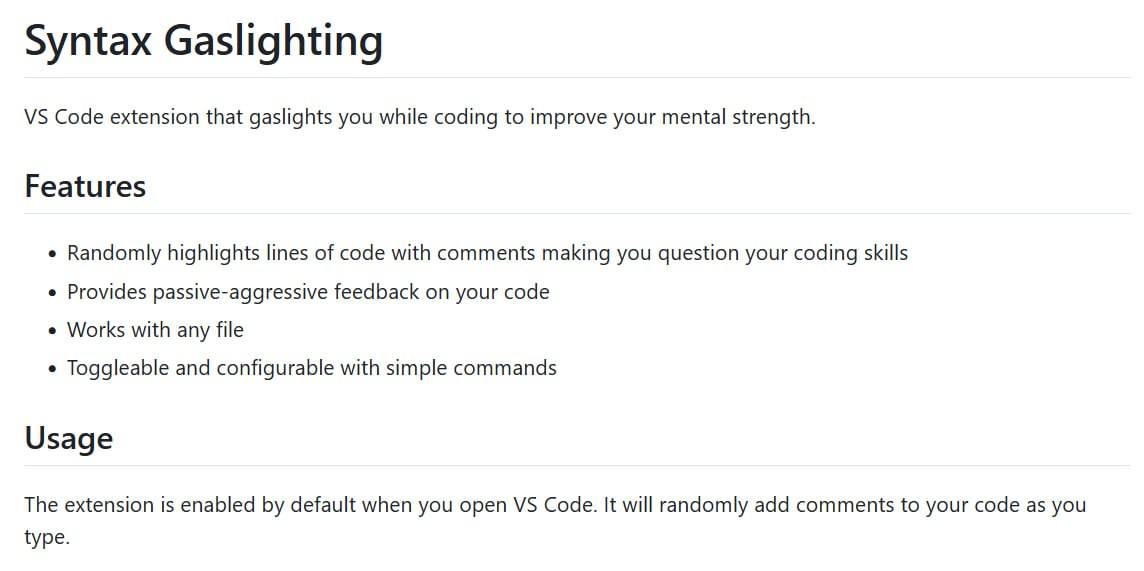Click the "Toggleable and configurable" bullet text
The width and height of the screenshot is (1144, 571).
(312, 368)
